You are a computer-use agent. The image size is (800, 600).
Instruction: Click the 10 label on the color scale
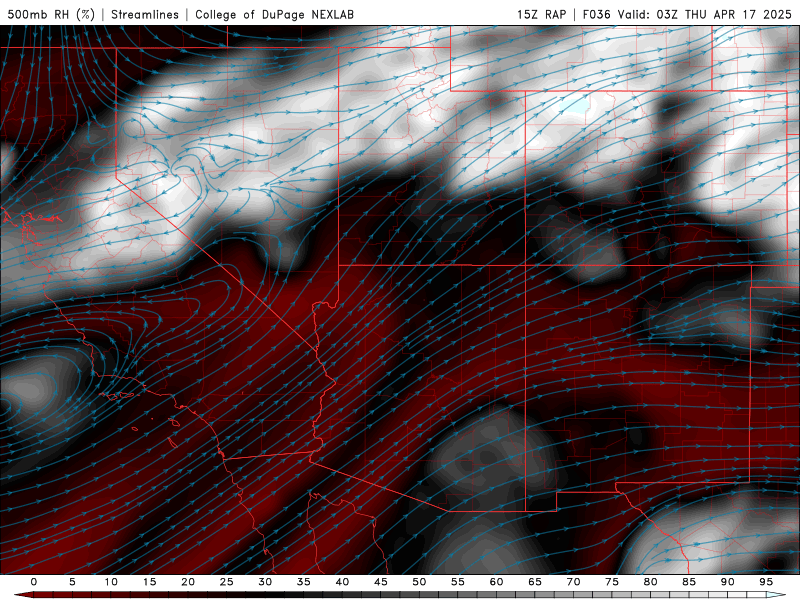point(111,582)
